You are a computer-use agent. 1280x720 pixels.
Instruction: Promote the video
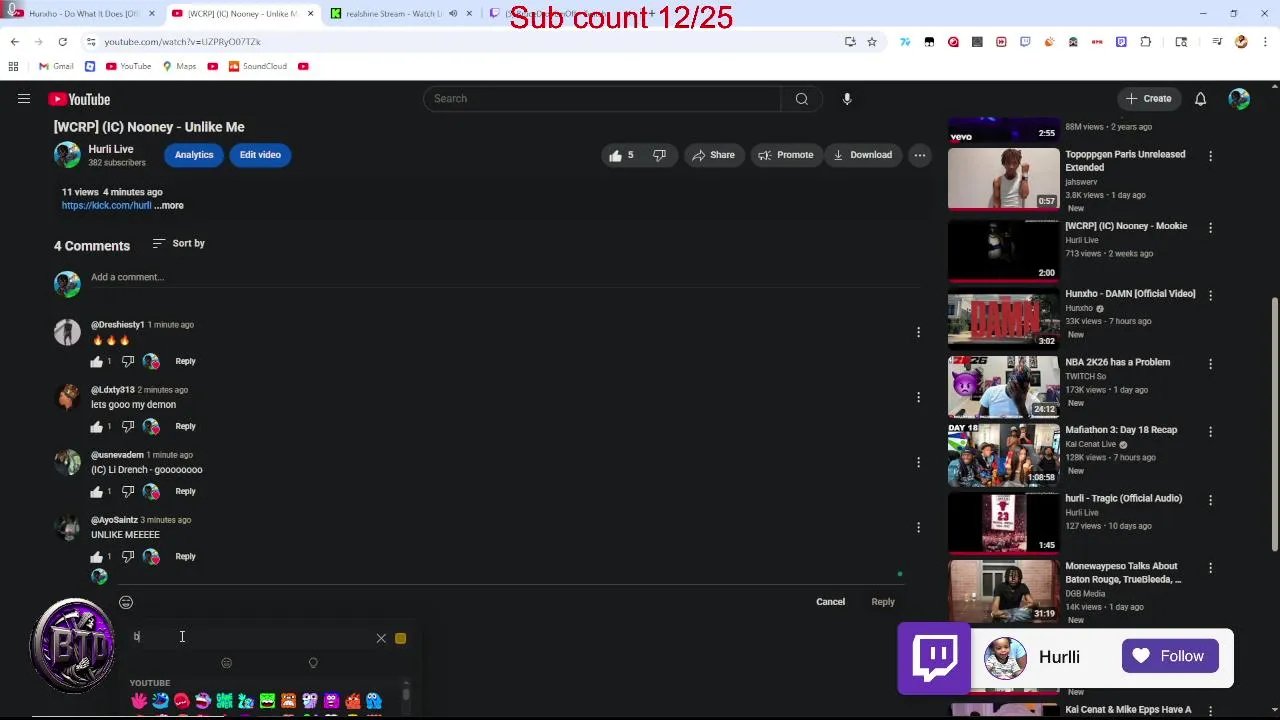[785, 155]
